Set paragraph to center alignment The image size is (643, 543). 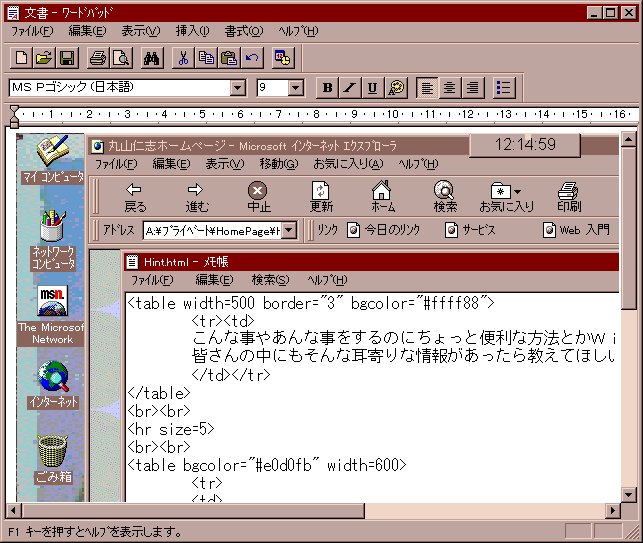(x=449, y=88)
